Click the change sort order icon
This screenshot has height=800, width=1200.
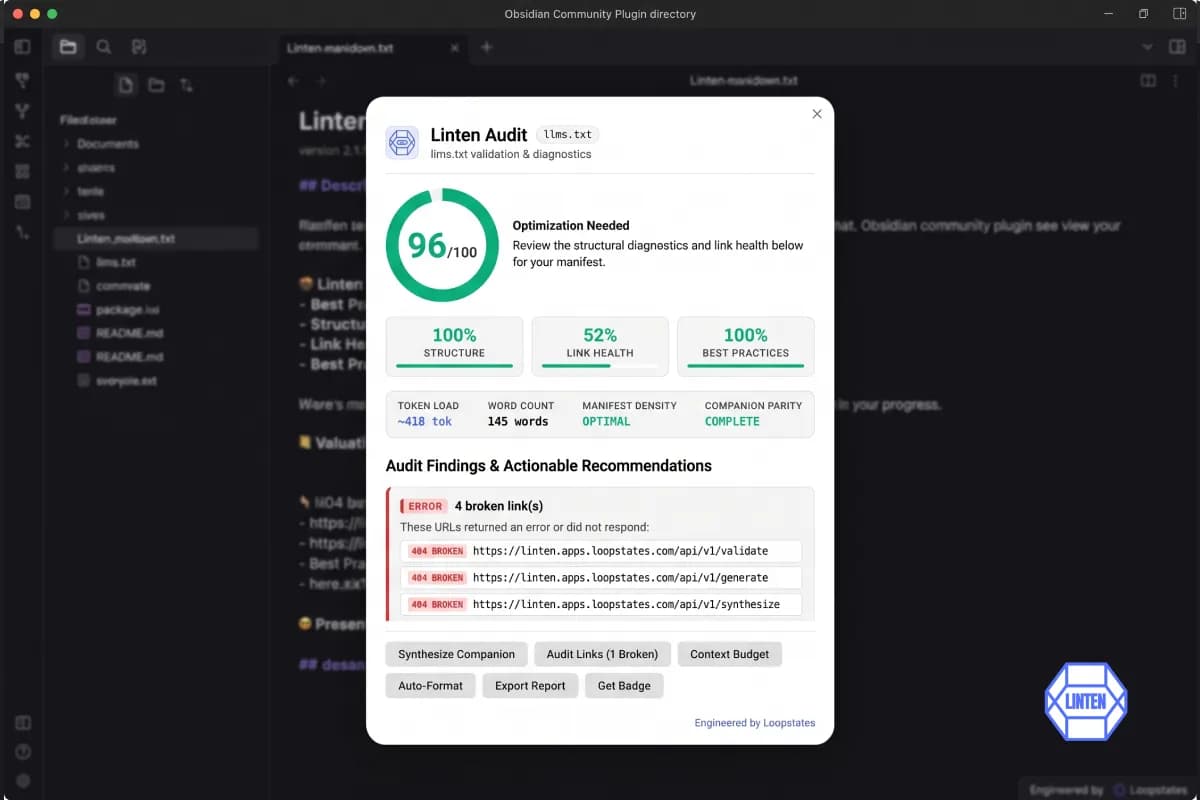(x=186, y=85)
